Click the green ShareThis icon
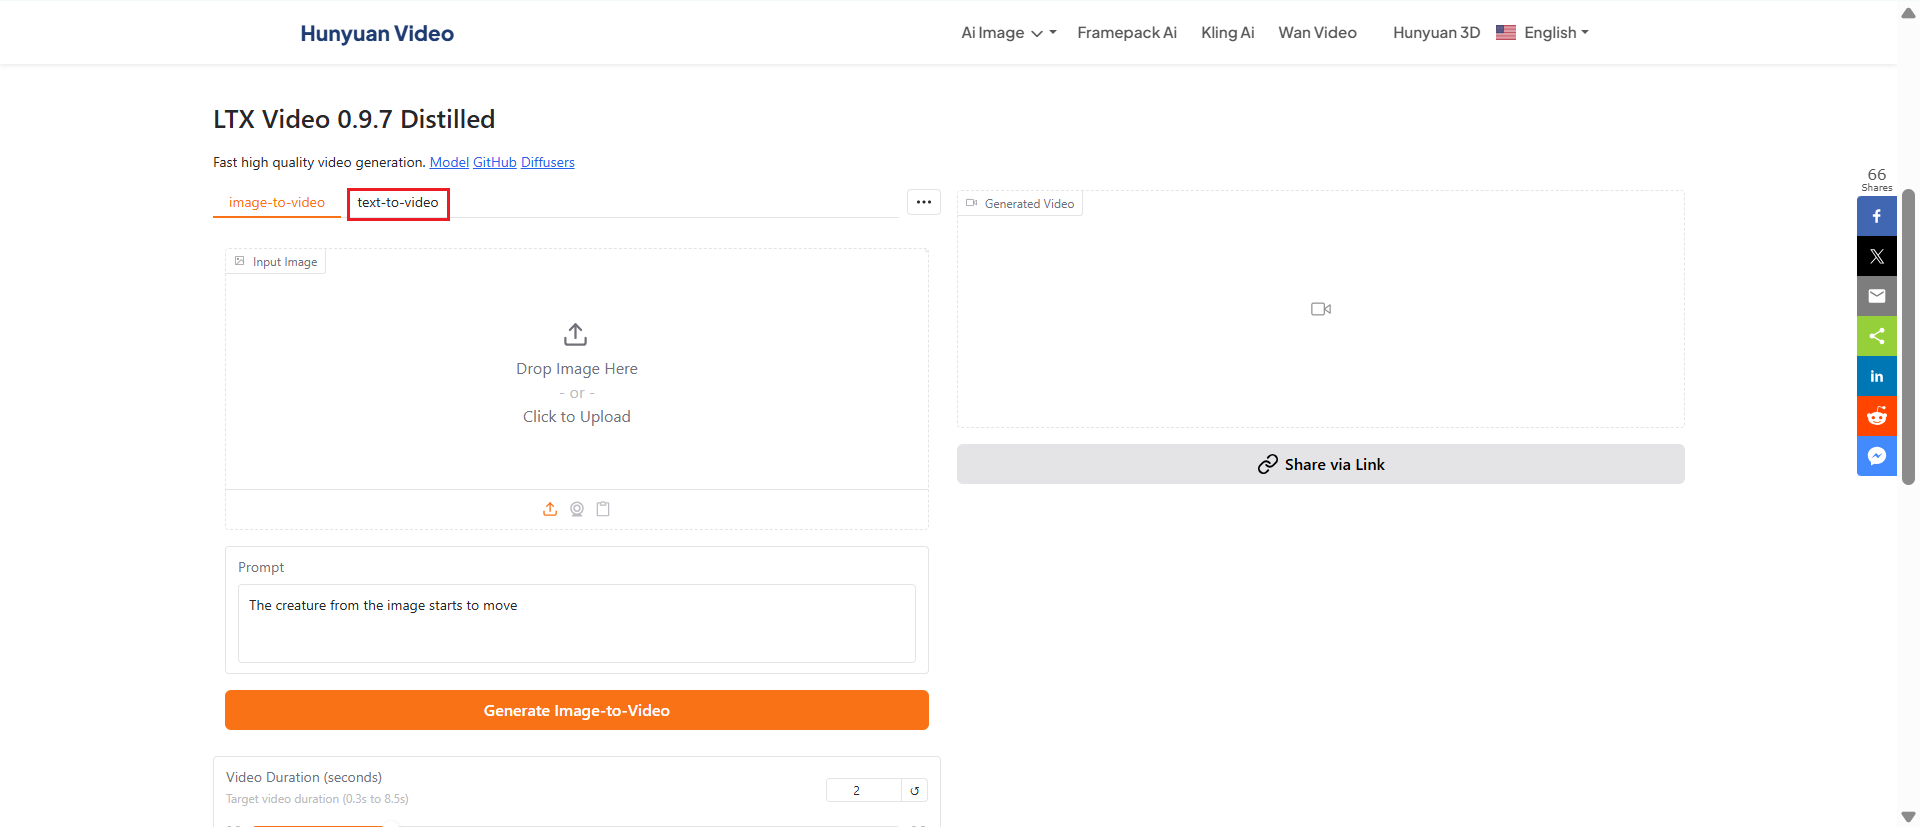The height and width of the screenshot is (827, 1920). click(x=1877, y=336)
